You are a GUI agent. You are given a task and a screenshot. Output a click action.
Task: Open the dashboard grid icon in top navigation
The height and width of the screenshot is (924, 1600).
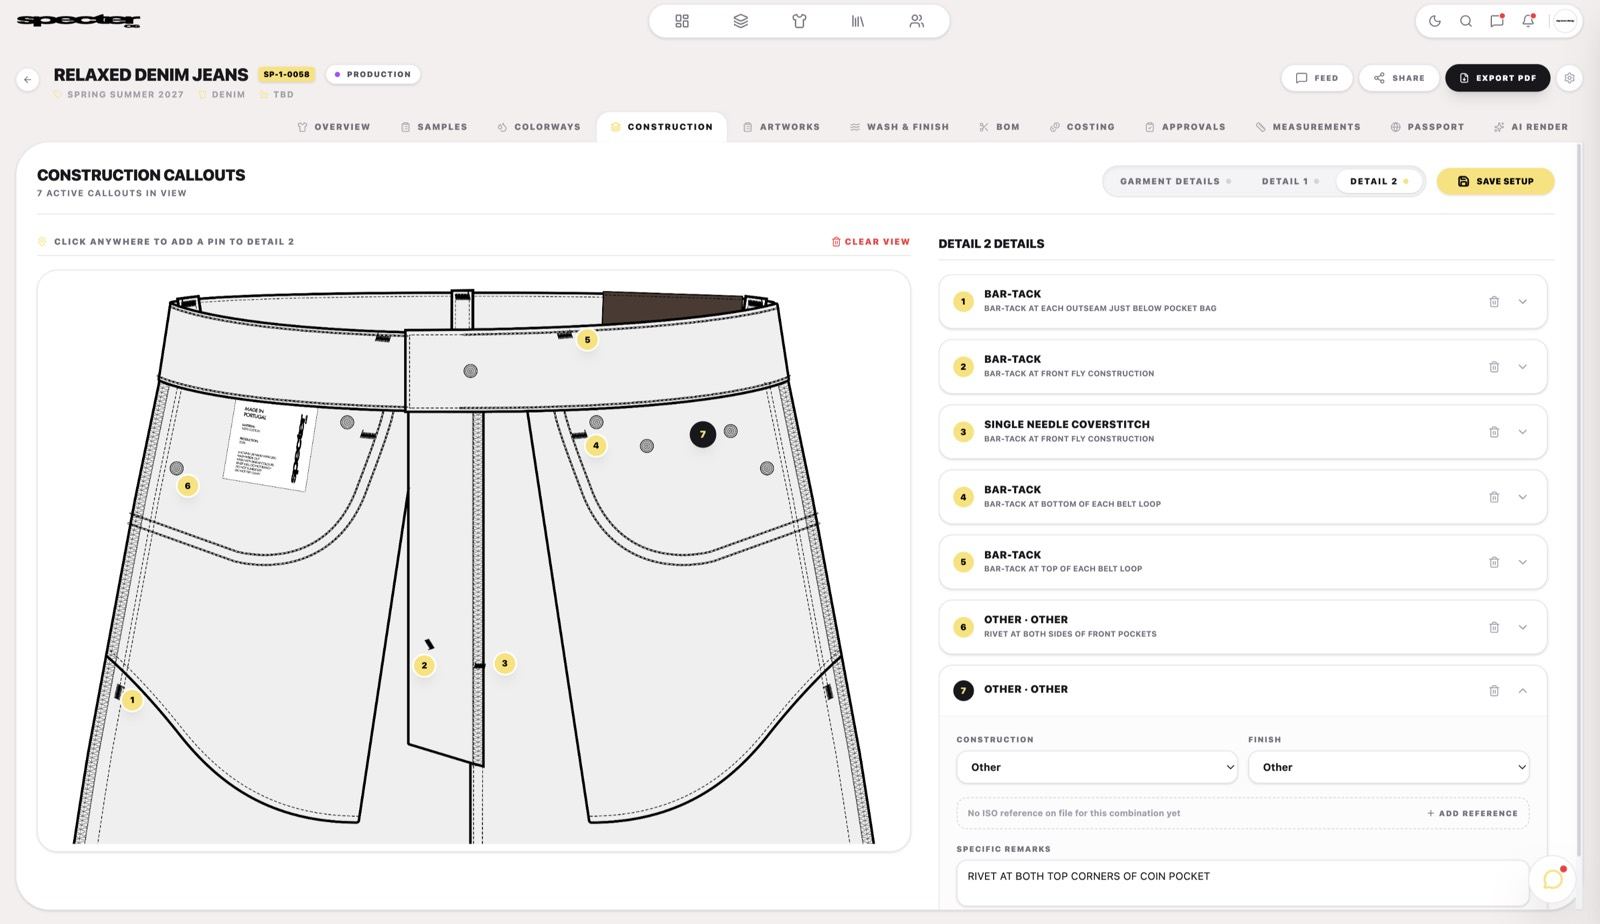[682, 21]
